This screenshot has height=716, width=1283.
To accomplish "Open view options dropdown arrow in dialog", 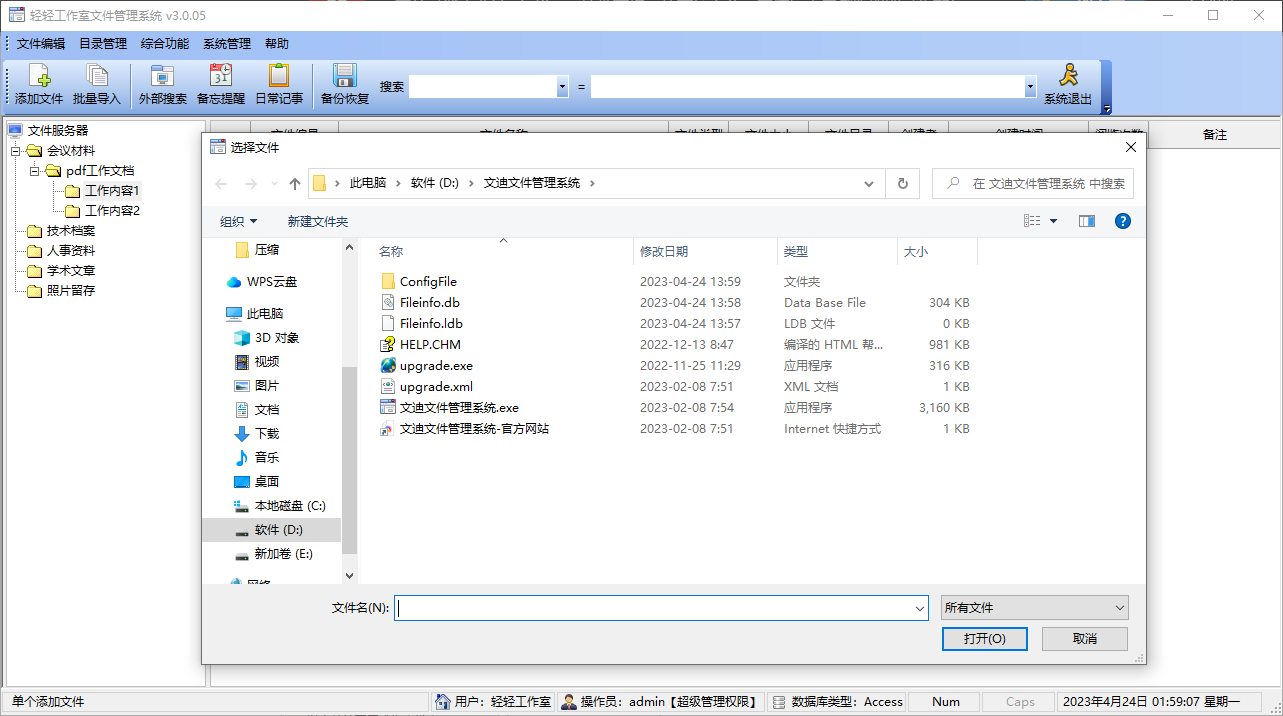I will point(1053,221).
